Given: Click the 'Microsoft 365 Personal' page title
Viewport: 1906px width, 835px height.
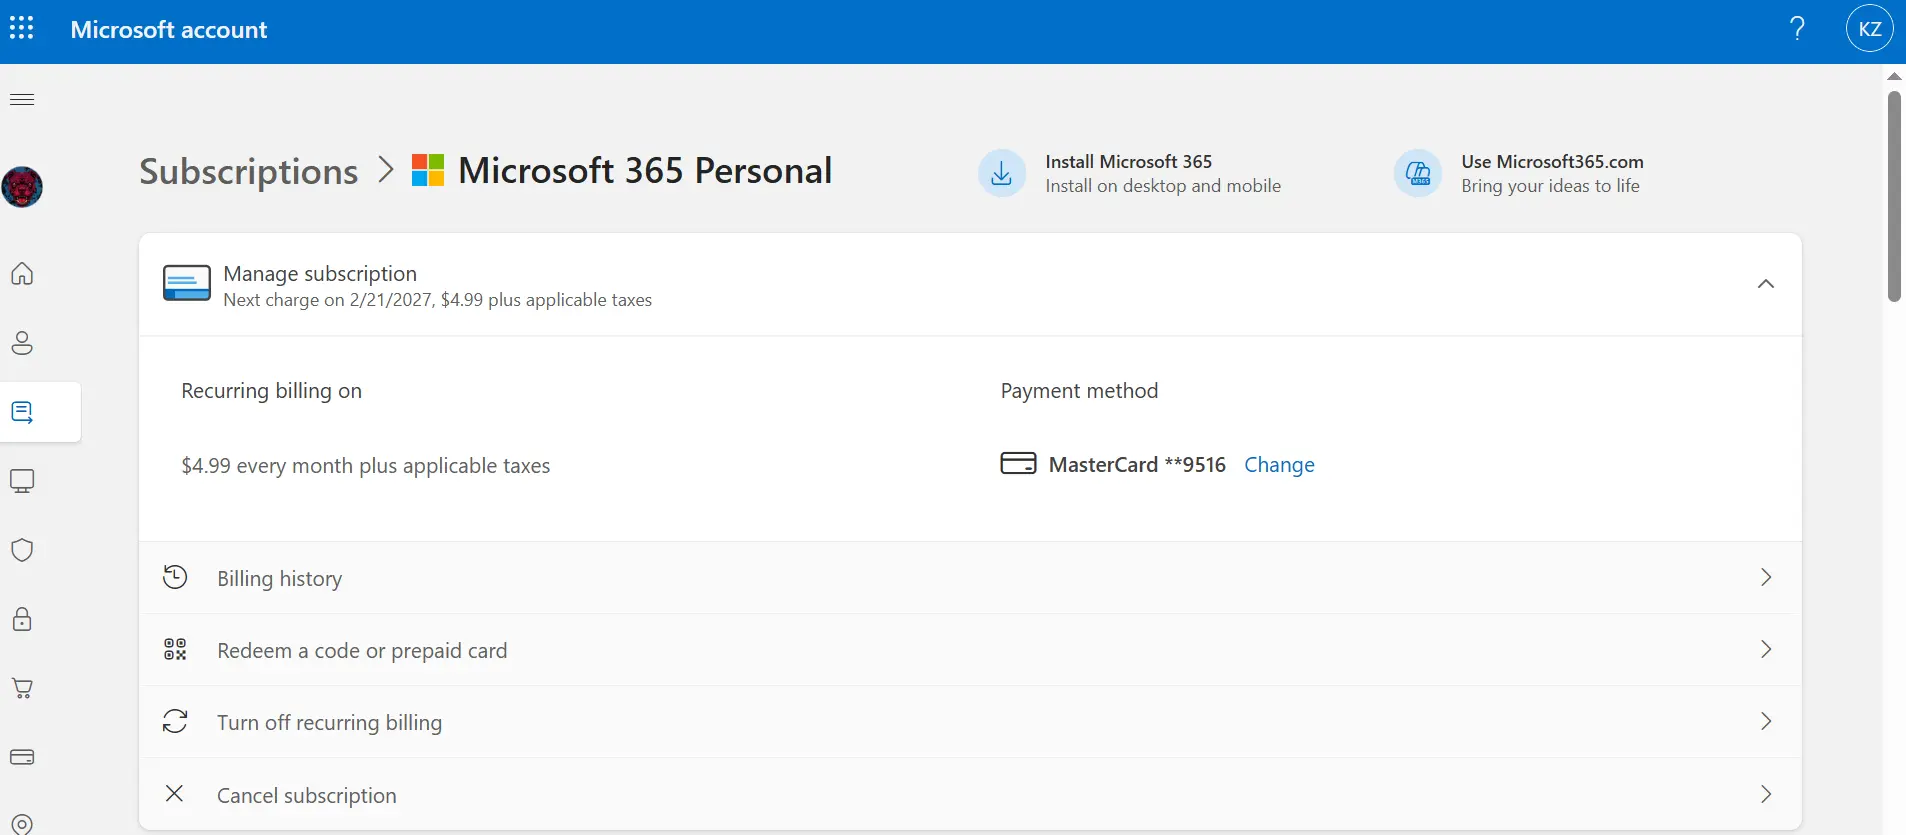Looking at the screenshot, I should (645, 171).
